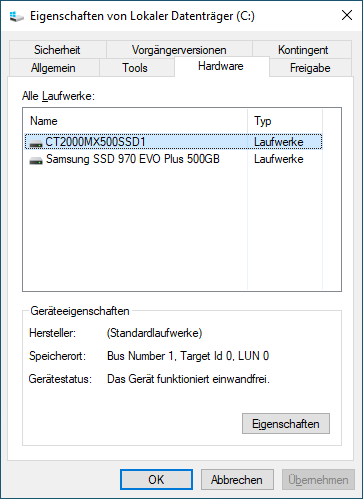363x499 pixels.
Task: Click the Übernehmen button
Action: (x=318, y=480)
